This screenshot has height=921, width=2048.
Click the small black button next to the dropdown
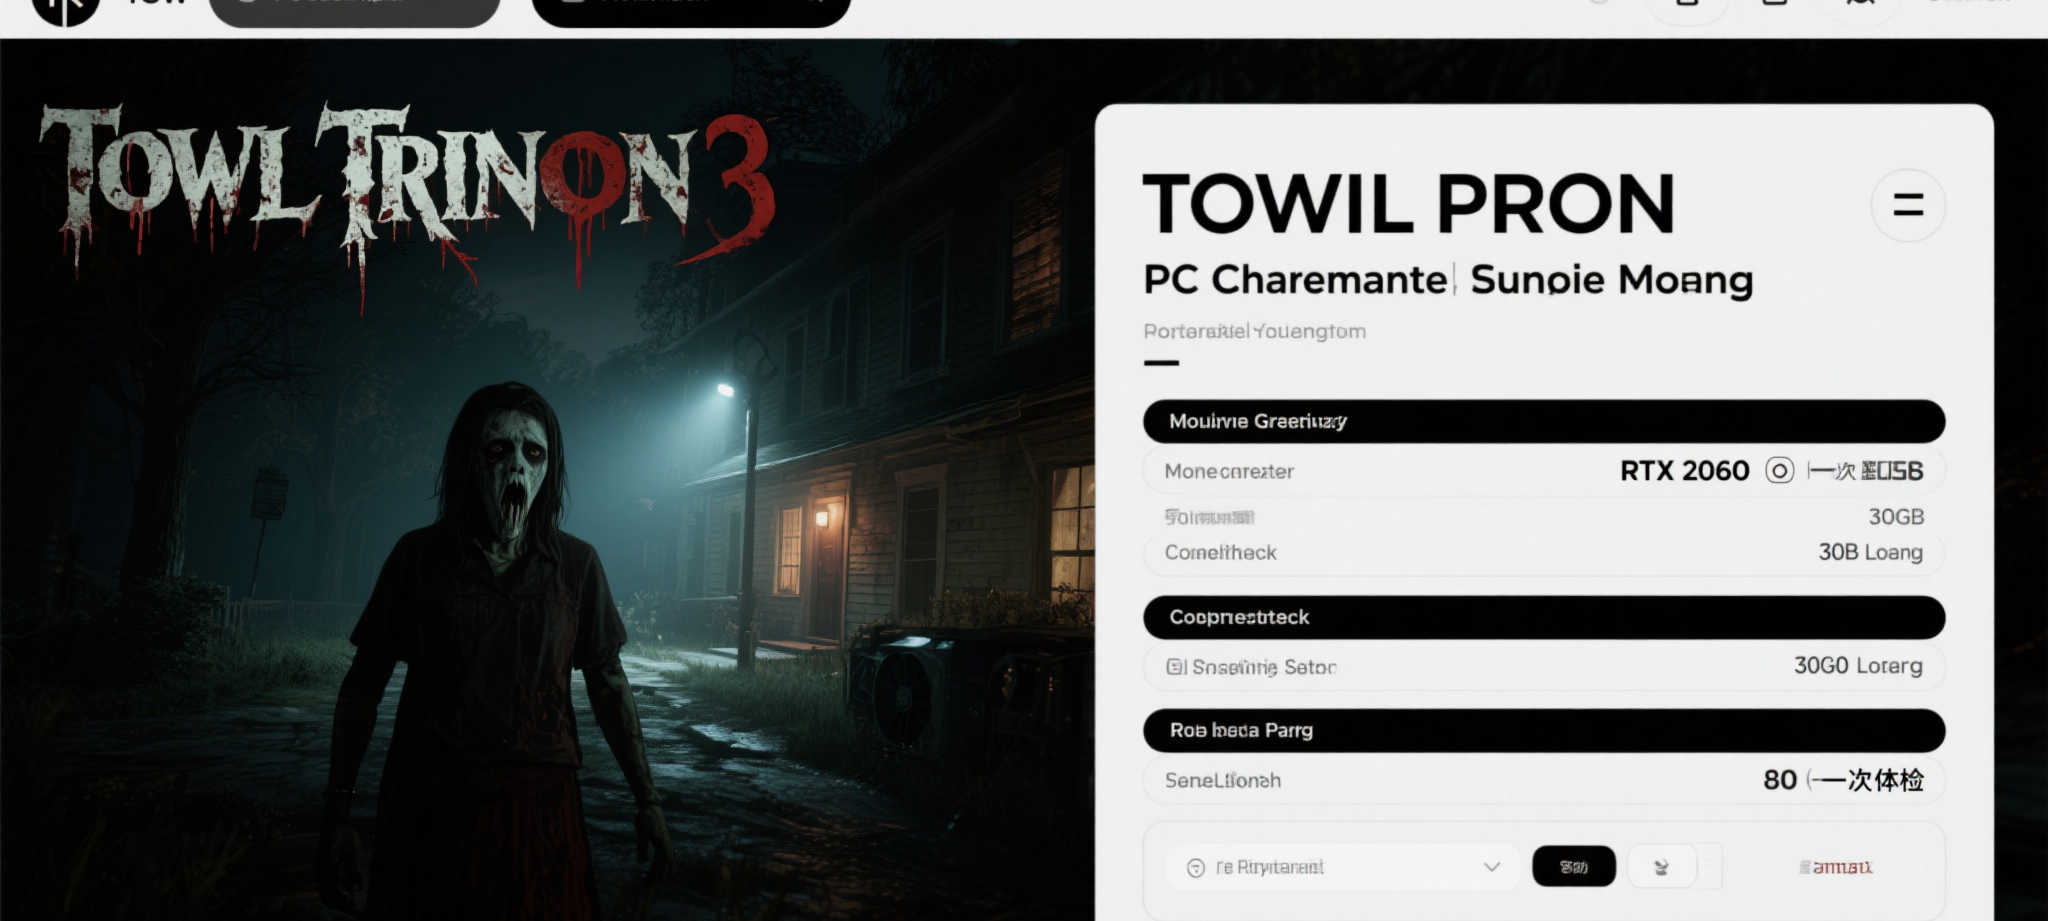coord(1574,866)
